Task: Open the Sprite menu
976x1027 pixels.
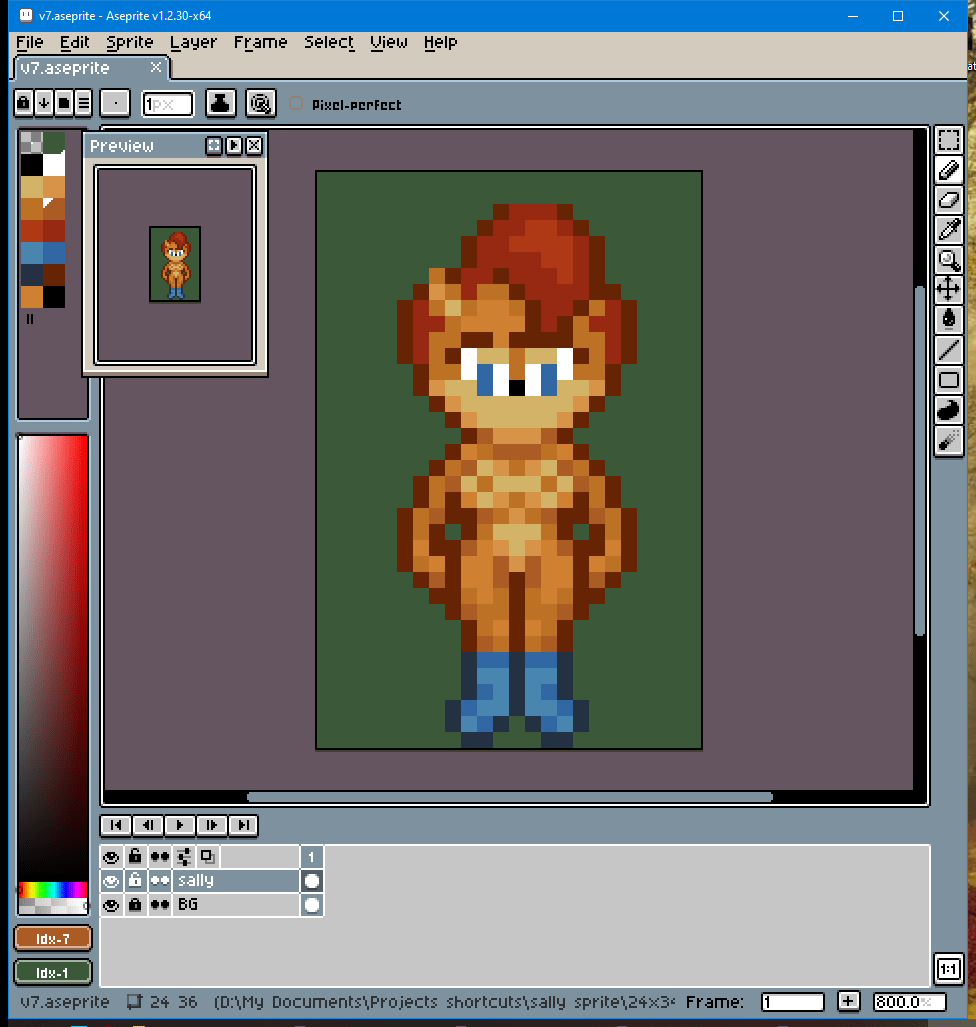Action: (x=130, y=42)
